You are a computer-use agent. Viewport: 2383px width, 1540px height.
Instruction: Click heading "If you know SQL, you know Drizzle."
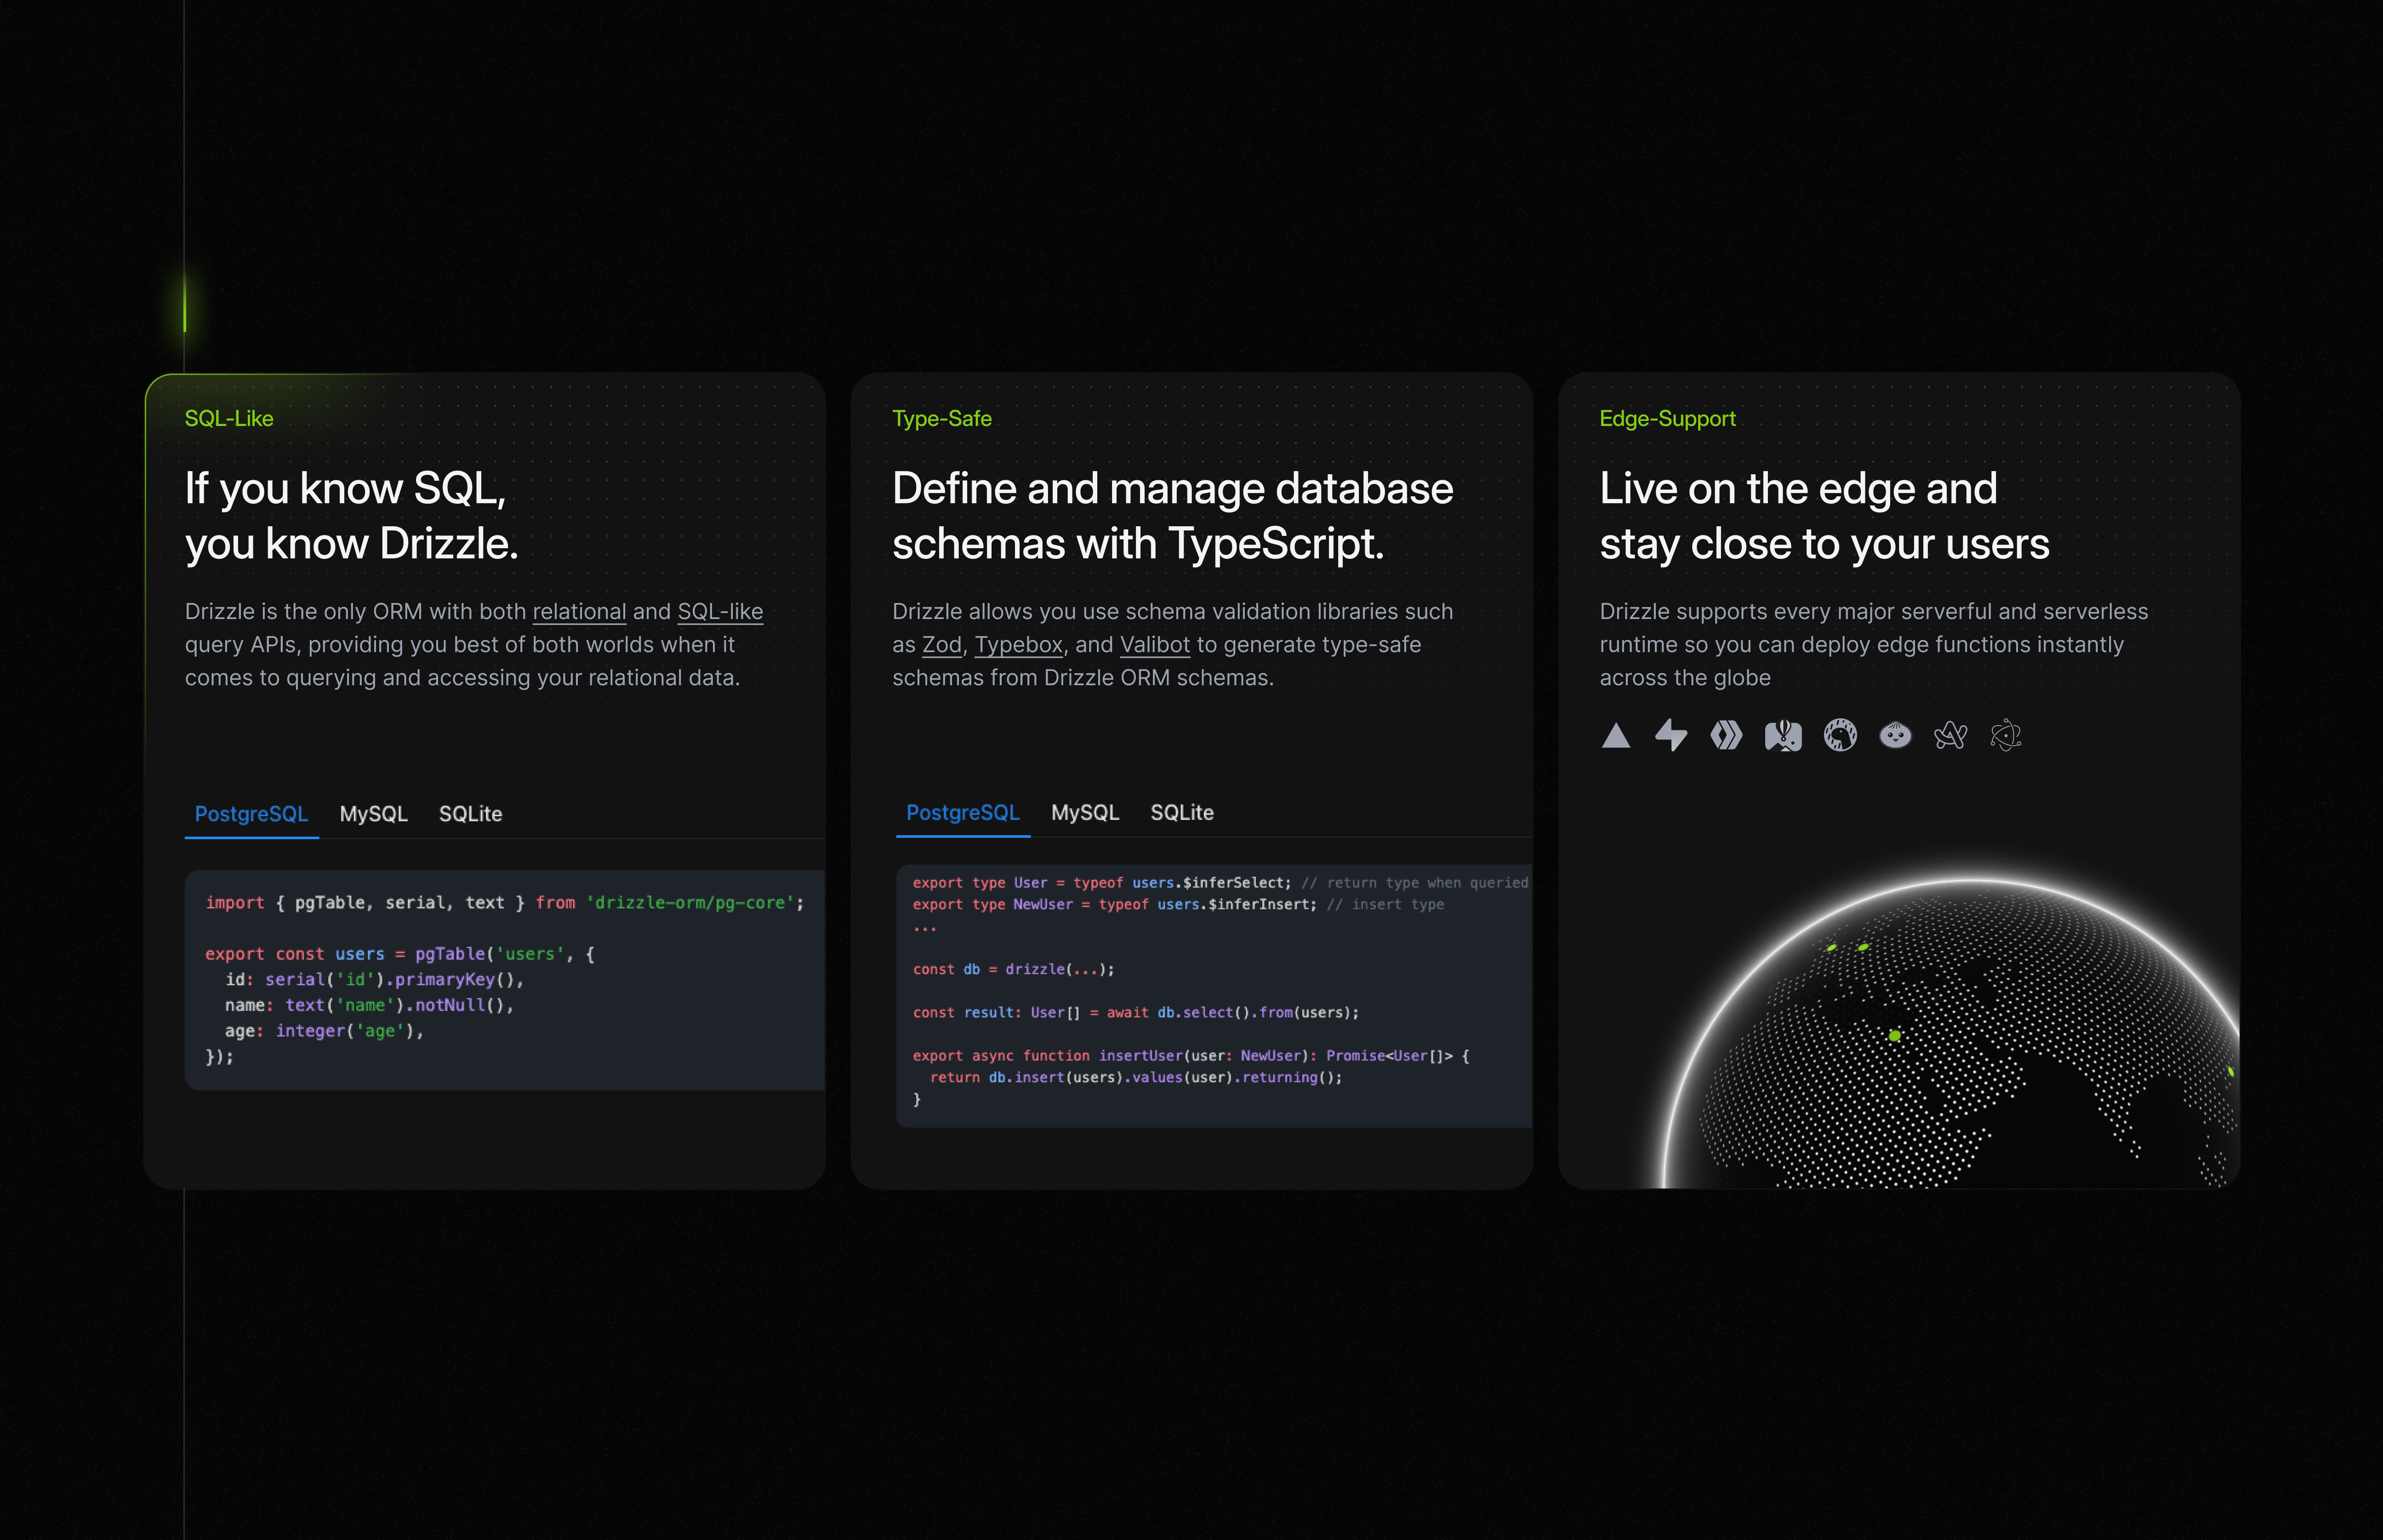click(352, 516)
